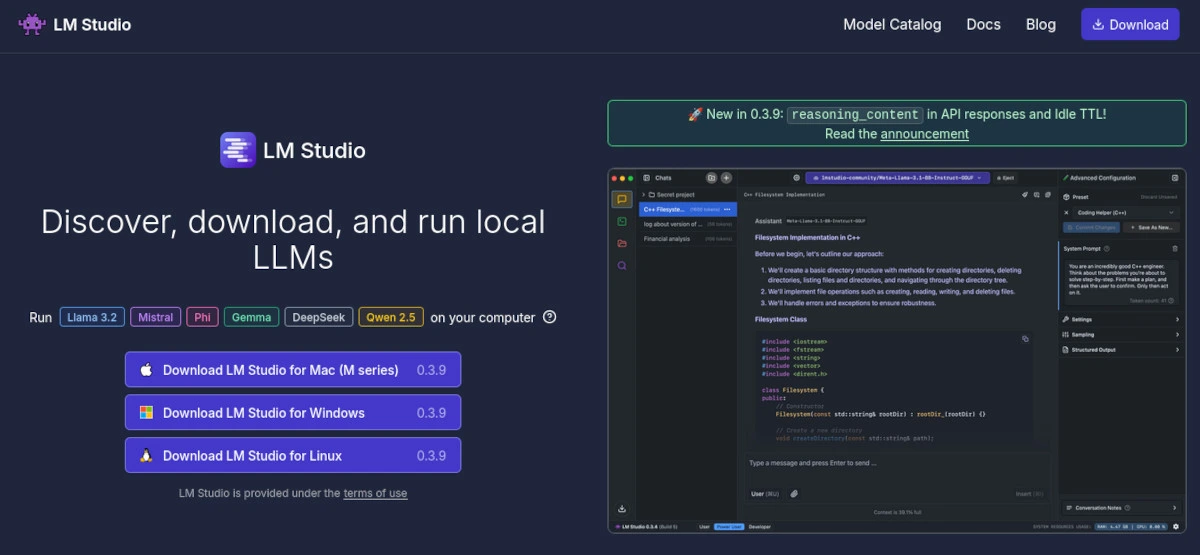
Task: Click the trash icon next to System Prompt
Action: [x=1175, y=248]
